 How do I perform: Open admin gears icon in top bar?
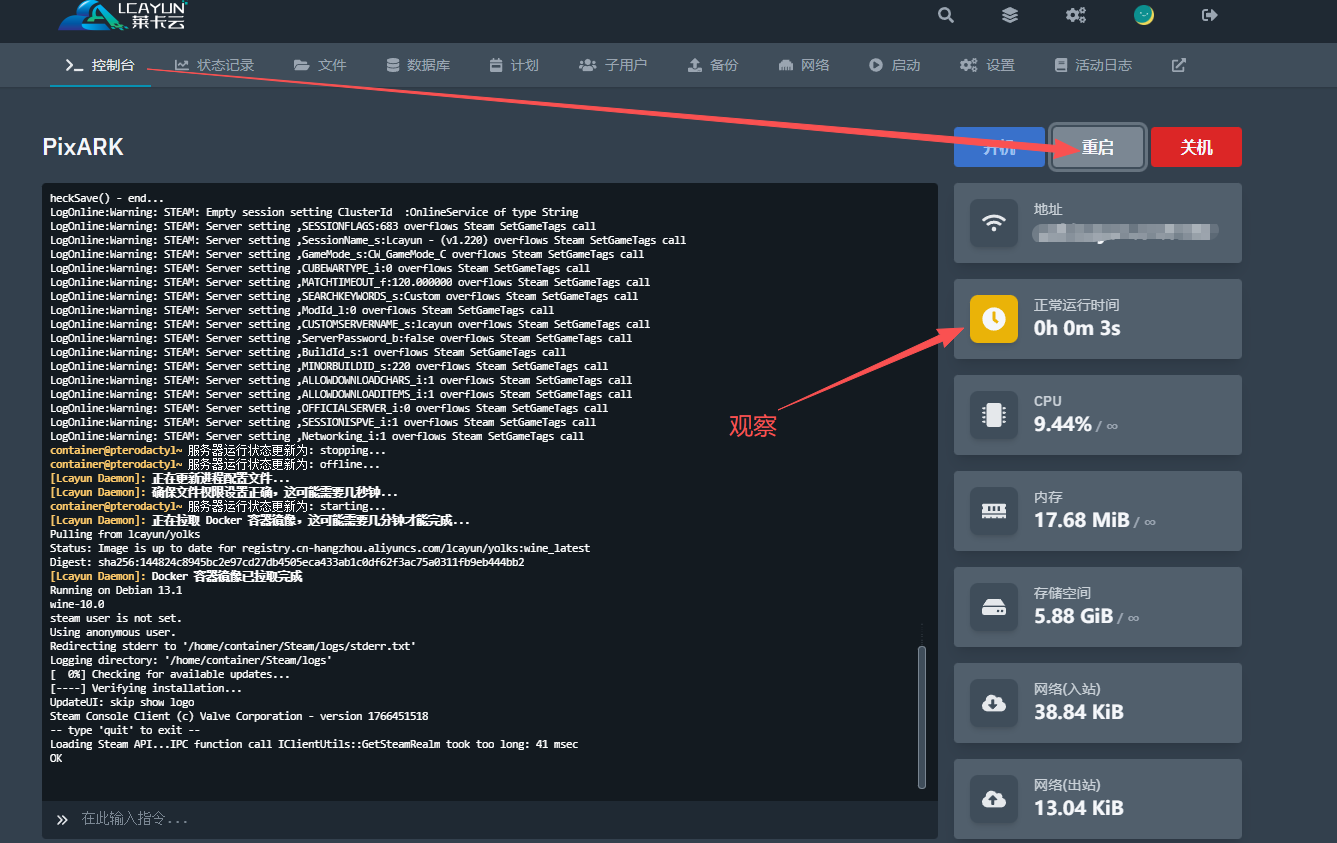[1076, 15]
